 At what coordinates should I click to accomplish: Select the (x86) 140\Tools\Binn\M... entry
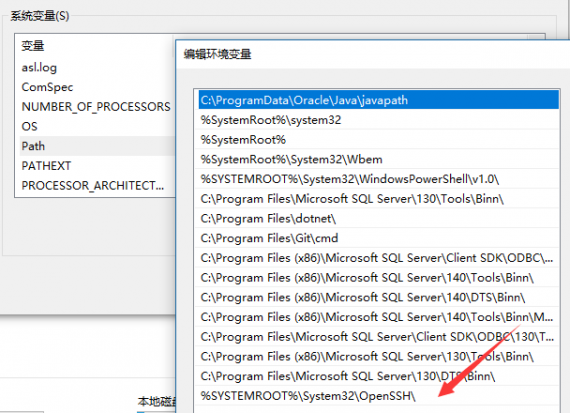pyautogui.click(x=378, y=317)
